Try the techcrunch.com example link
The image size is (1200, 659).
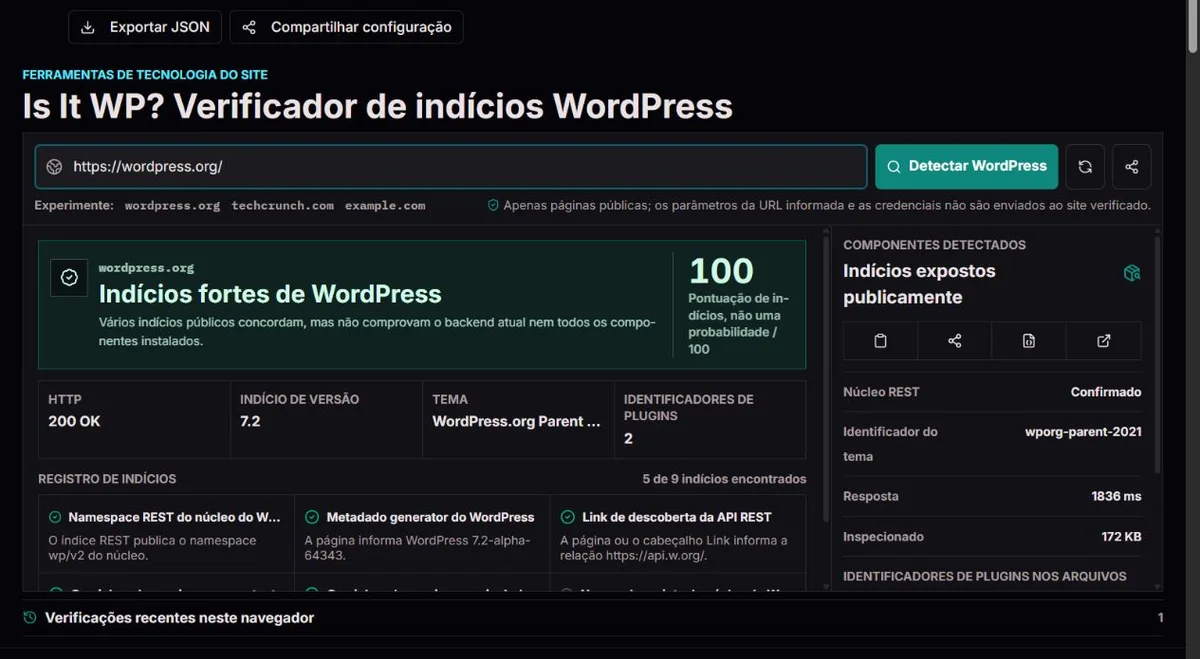click(x=283, y=205)
